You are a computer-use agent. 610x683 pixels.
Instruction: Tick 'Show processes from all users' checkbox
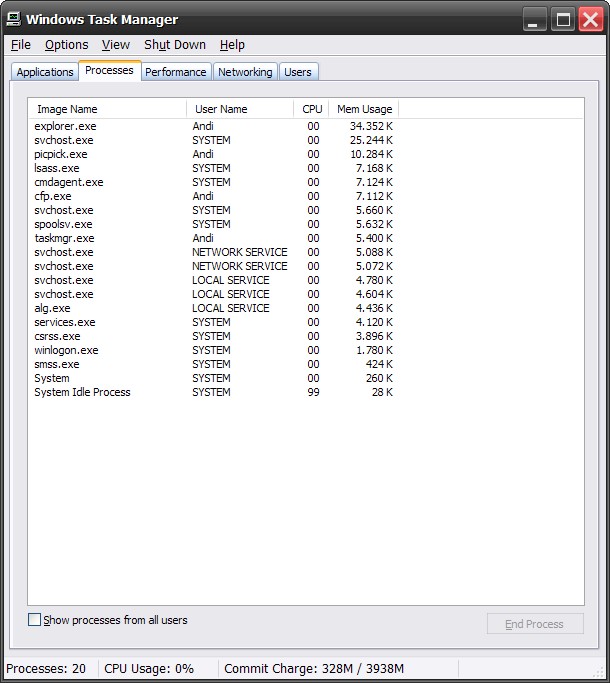(x=35, y=620)
